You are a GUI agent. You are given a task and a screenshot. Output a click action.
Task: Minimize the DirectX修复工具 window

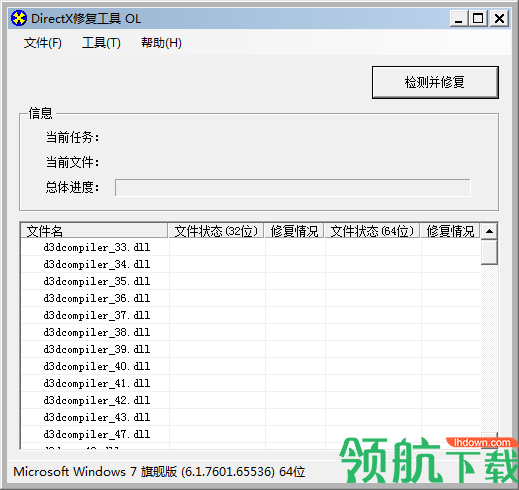[x=459, y=18]
